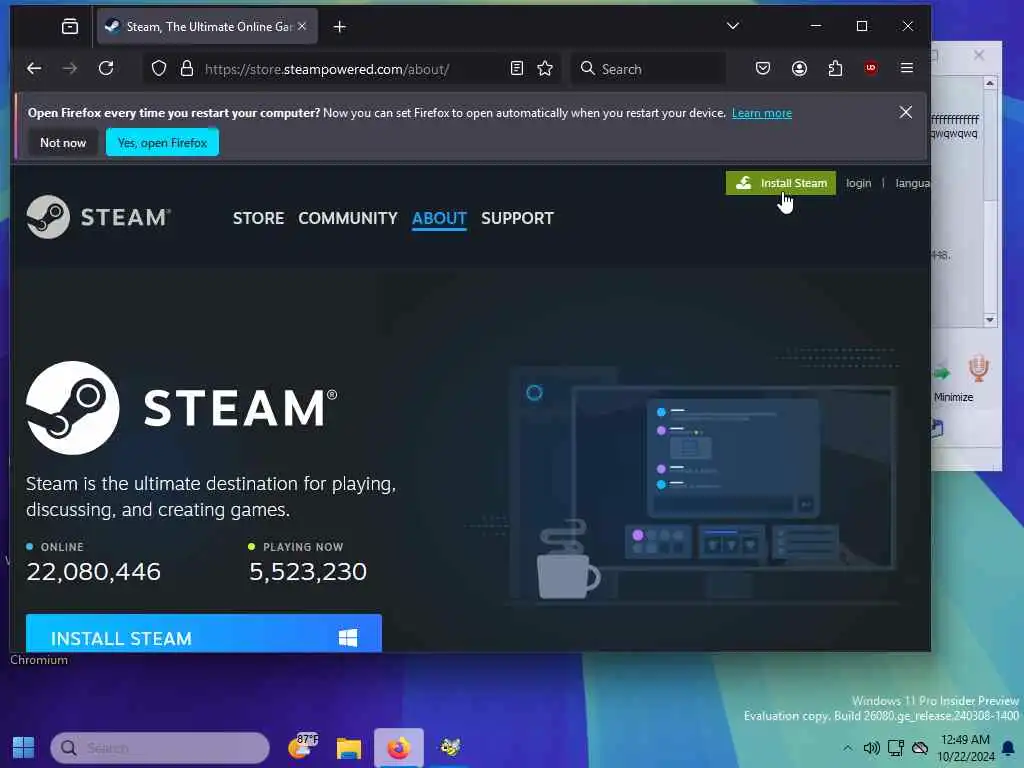Click the playing now count 5,523,230
1024x768 pixels.
pos(308,571)
